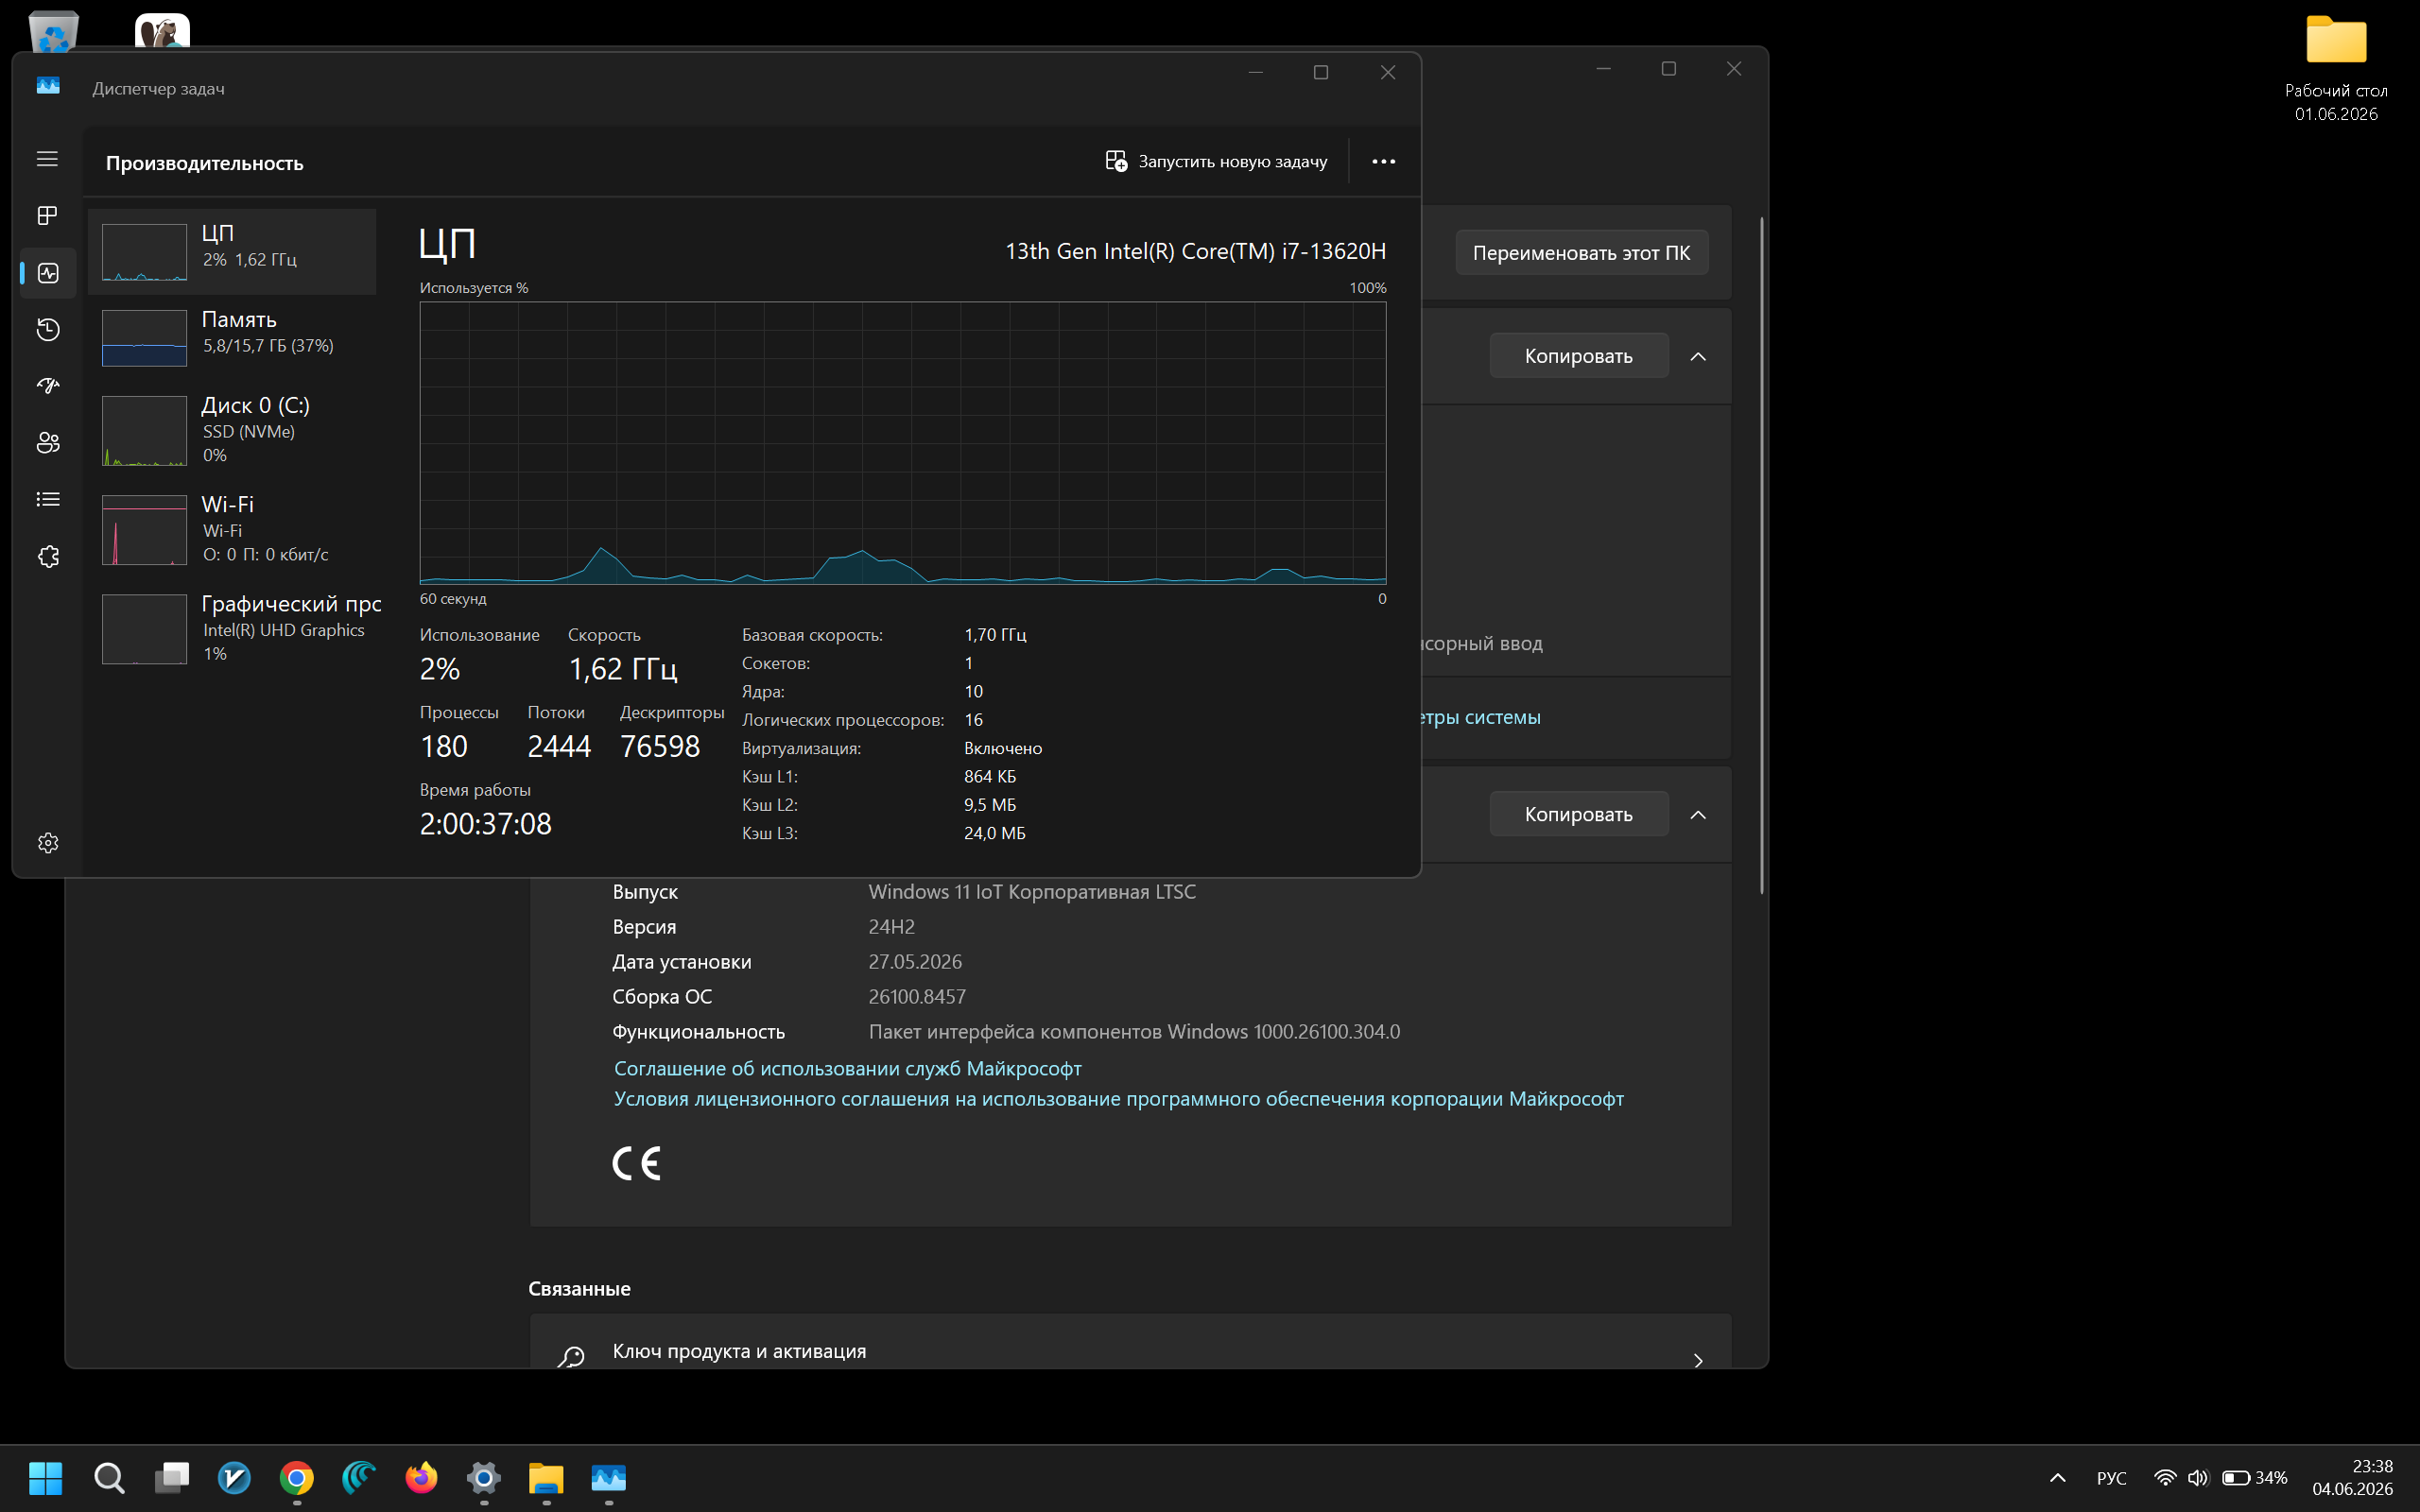Select the Диск 0 (C:) performance tab

pyautogui.click(x=232, y=429)
